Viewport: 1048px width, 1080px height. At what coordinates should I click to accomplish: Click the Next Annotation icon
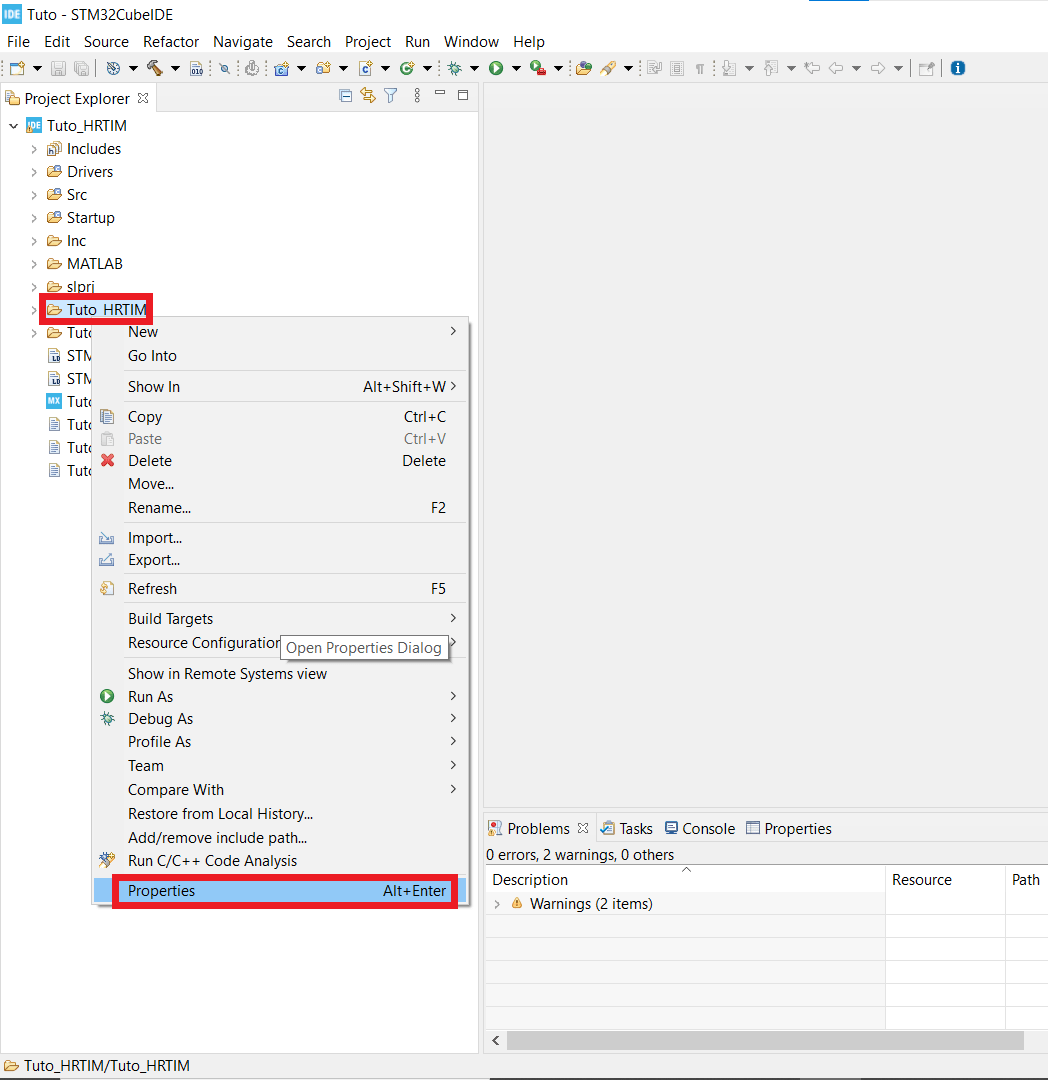[x=729, y=68]
